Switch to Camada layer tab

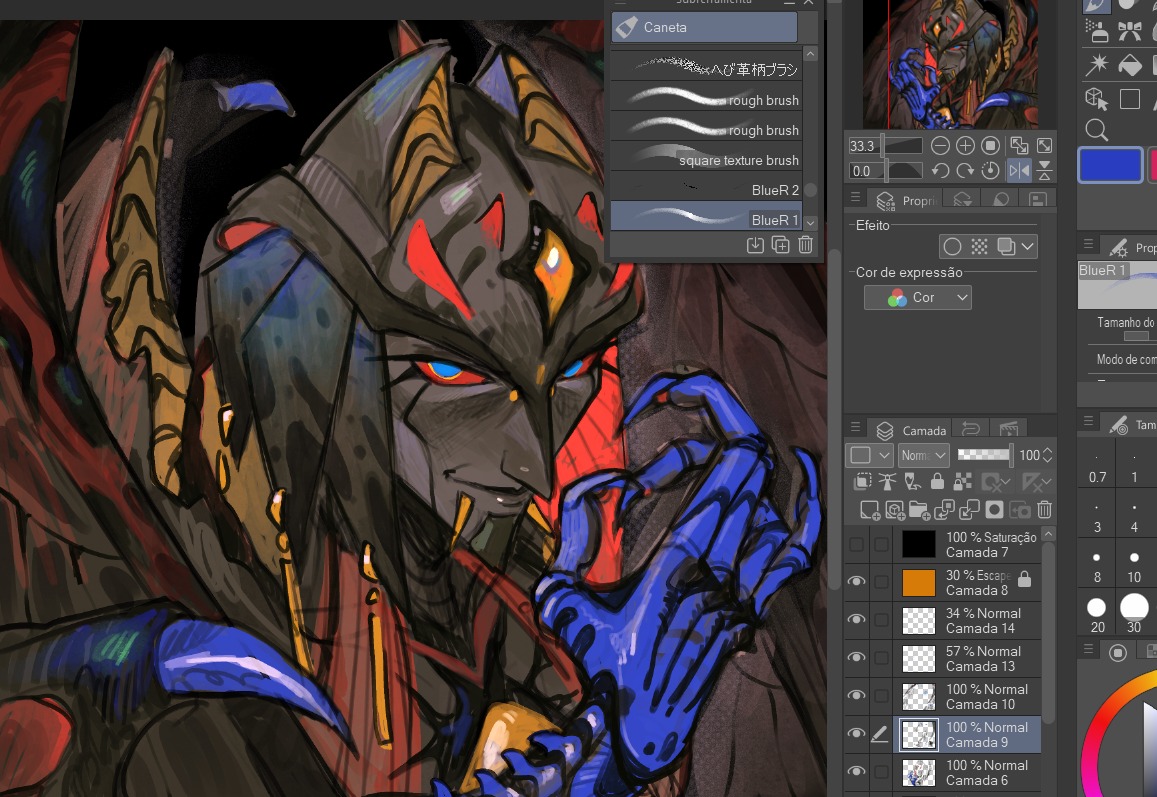911,430
